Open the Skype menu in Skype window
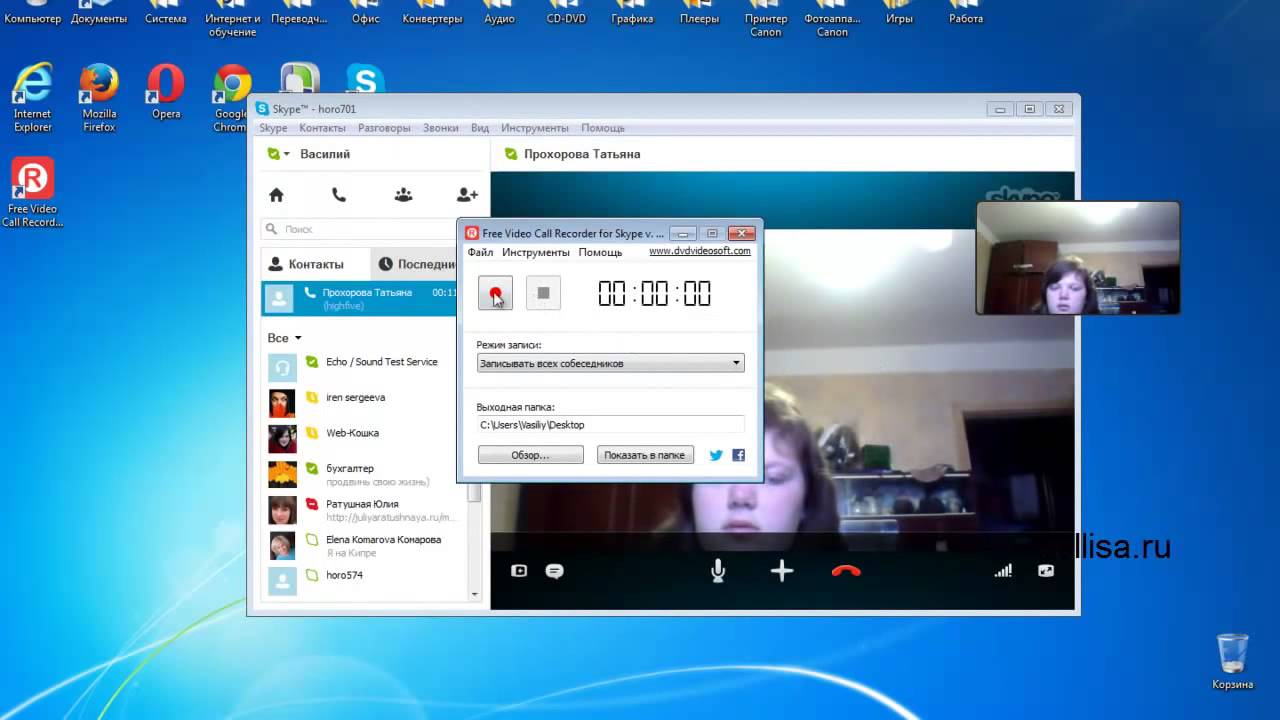This screenshot has width=1280, height=720. click(273, 128)
